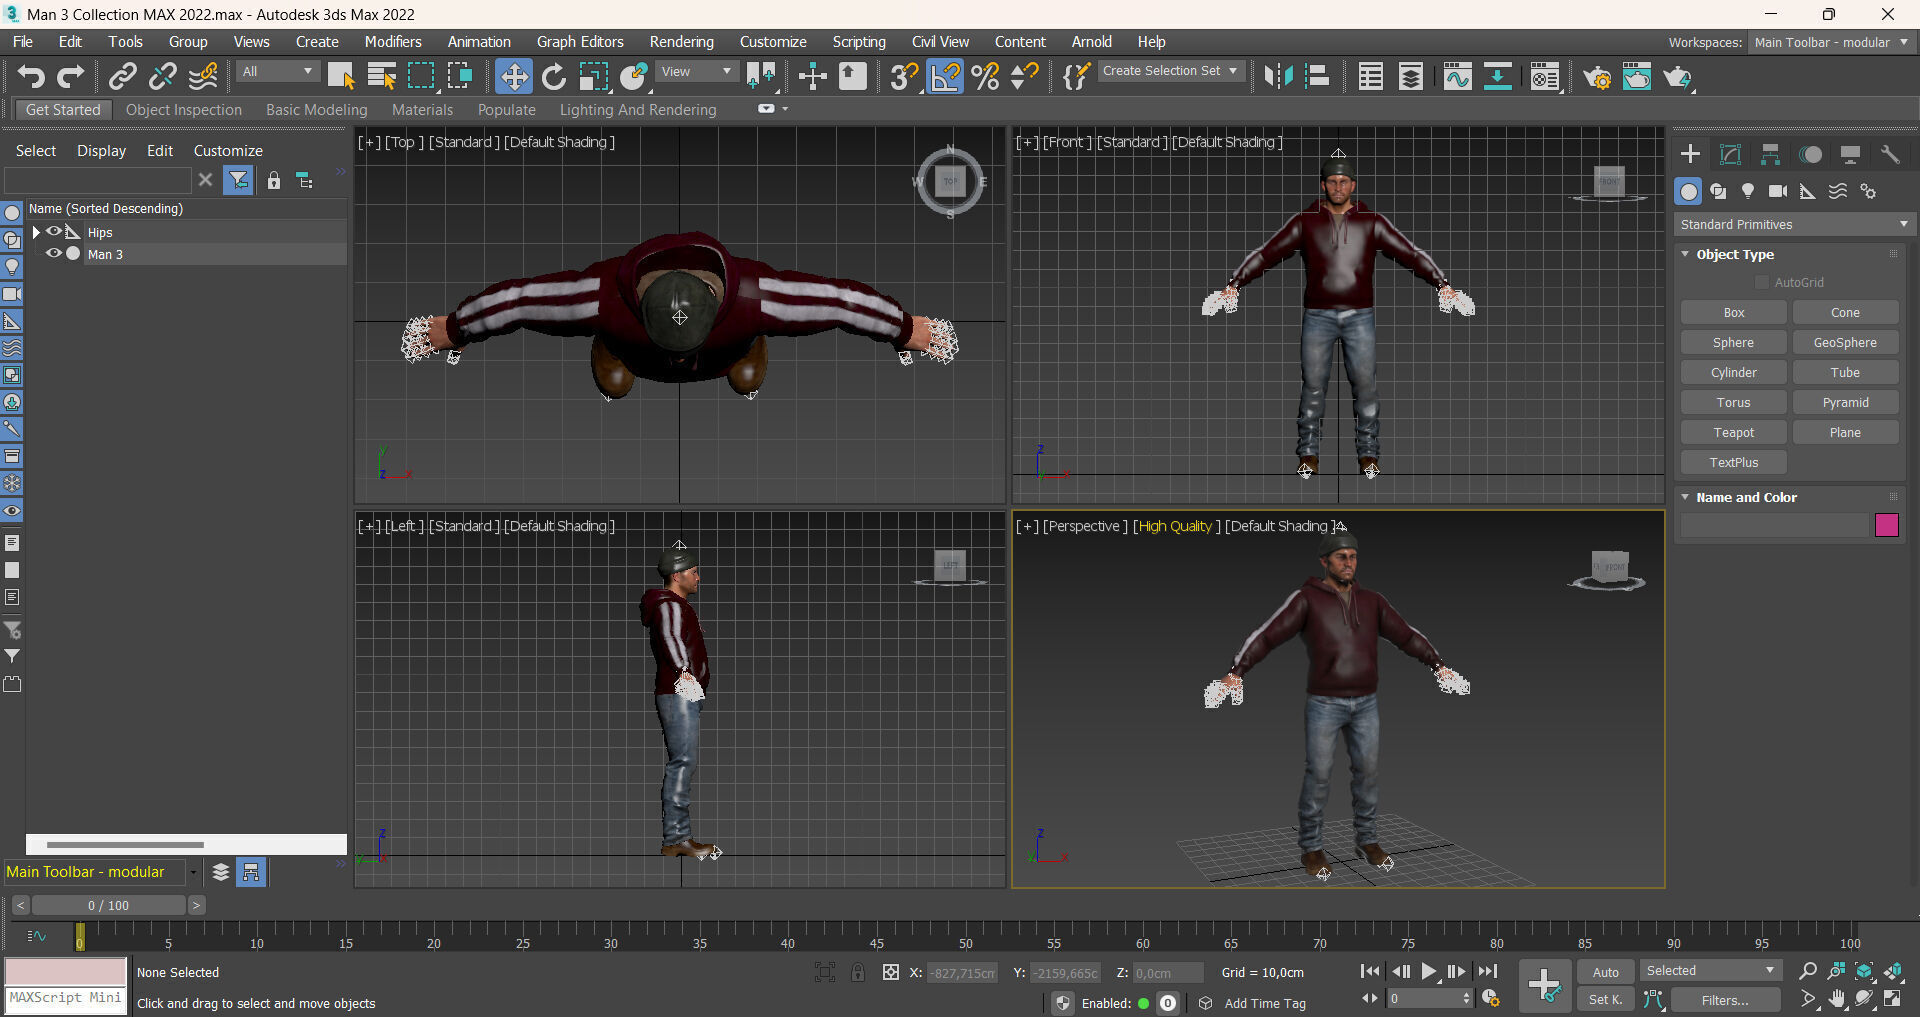The image size is (1920, 1017).
Task: Switch to the Modify command panel tab
Action: [x=1730, y=154]
